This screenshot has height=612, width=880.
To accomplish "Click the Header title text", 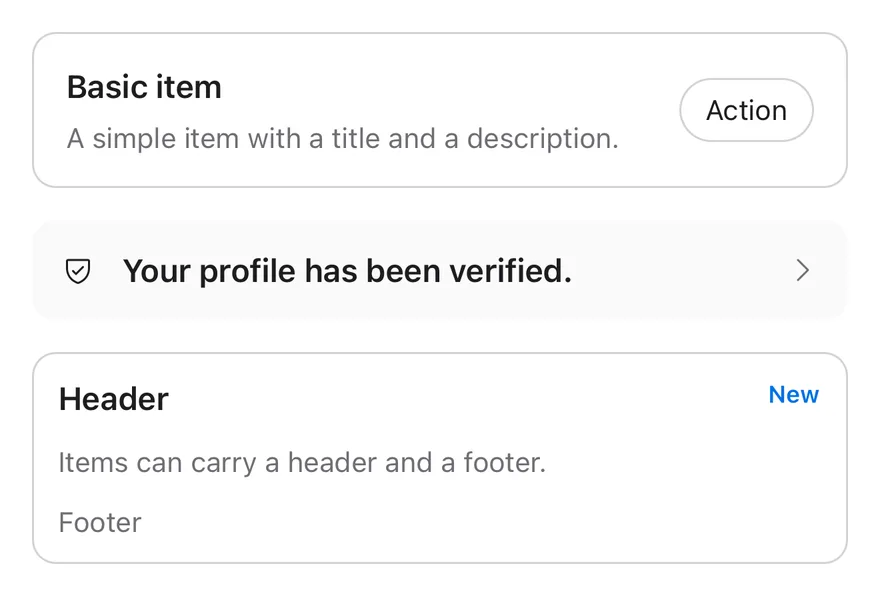I will pyautogui.click(x=114, y=399).
